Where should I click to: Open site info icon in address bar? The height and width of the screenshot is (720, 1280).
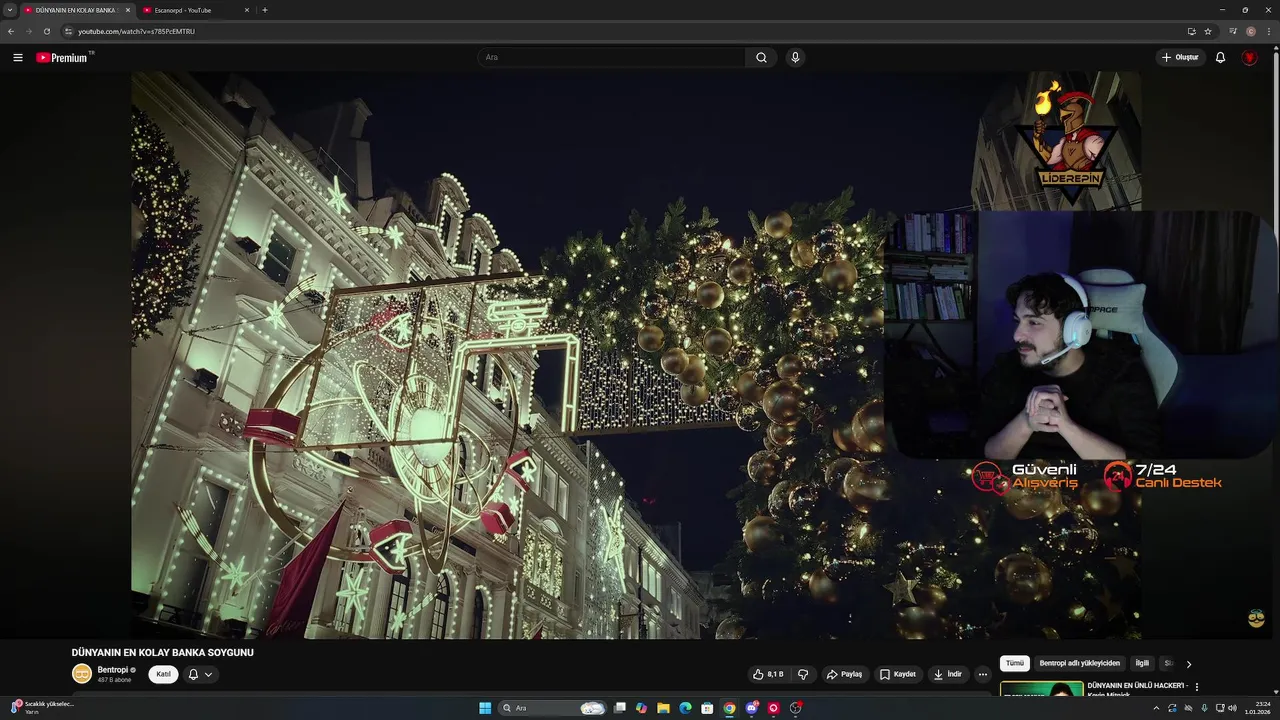pyautogui.click(x=68, y=31)
